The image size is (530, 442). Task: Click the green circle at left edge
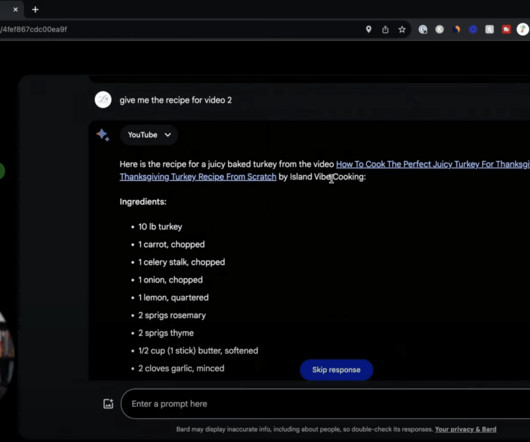click(x=1, y=171)
